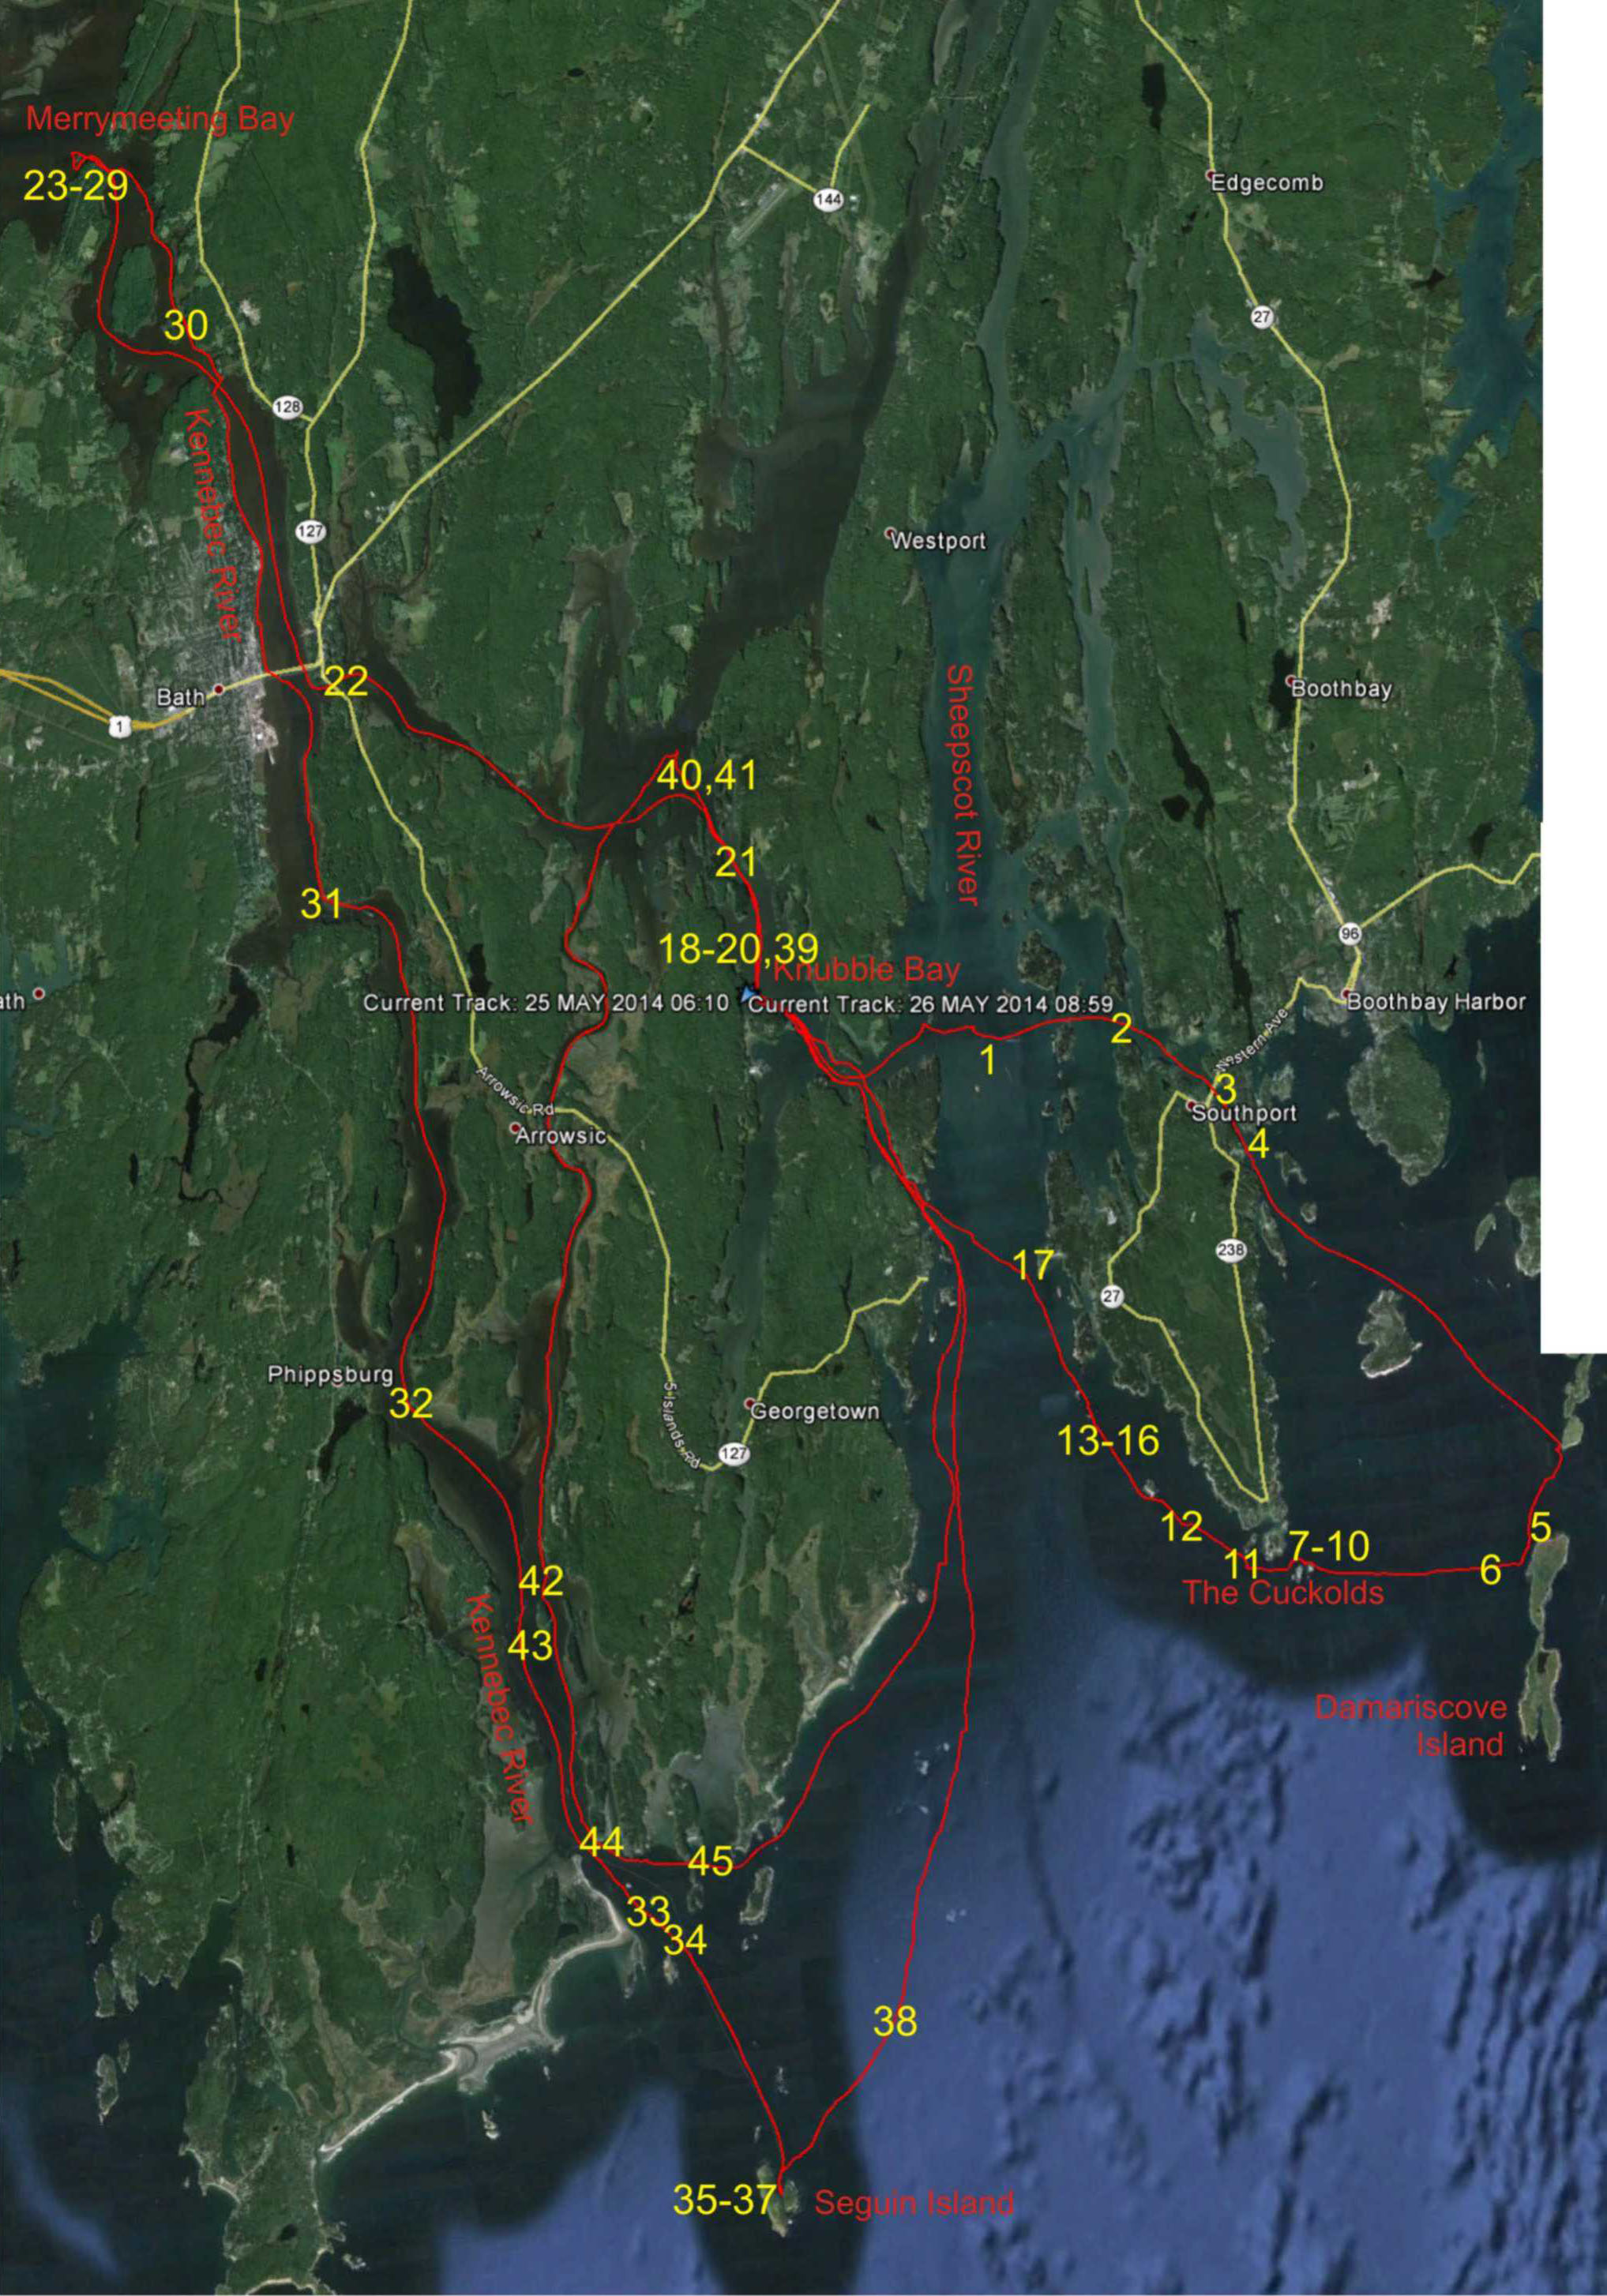Click the 25 MAY 2014 06:10 track label
The width and height of the screenshot is (1607, 2296).
coord(545,1004)
